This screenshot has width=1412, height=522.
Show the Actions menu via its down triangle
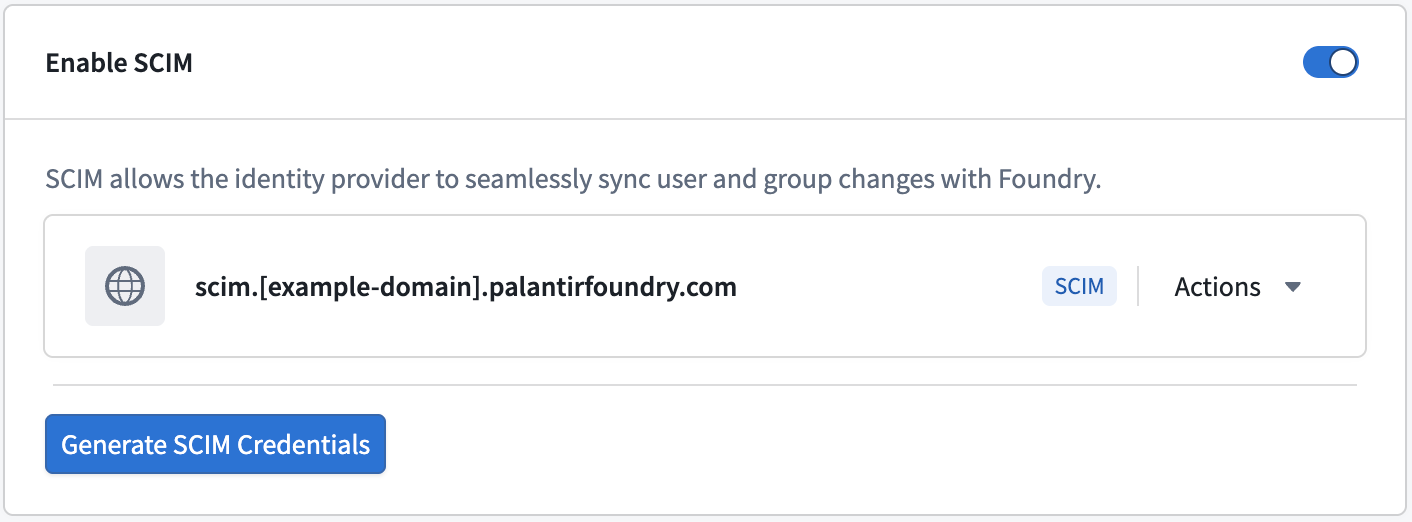tap(1292, 287)
